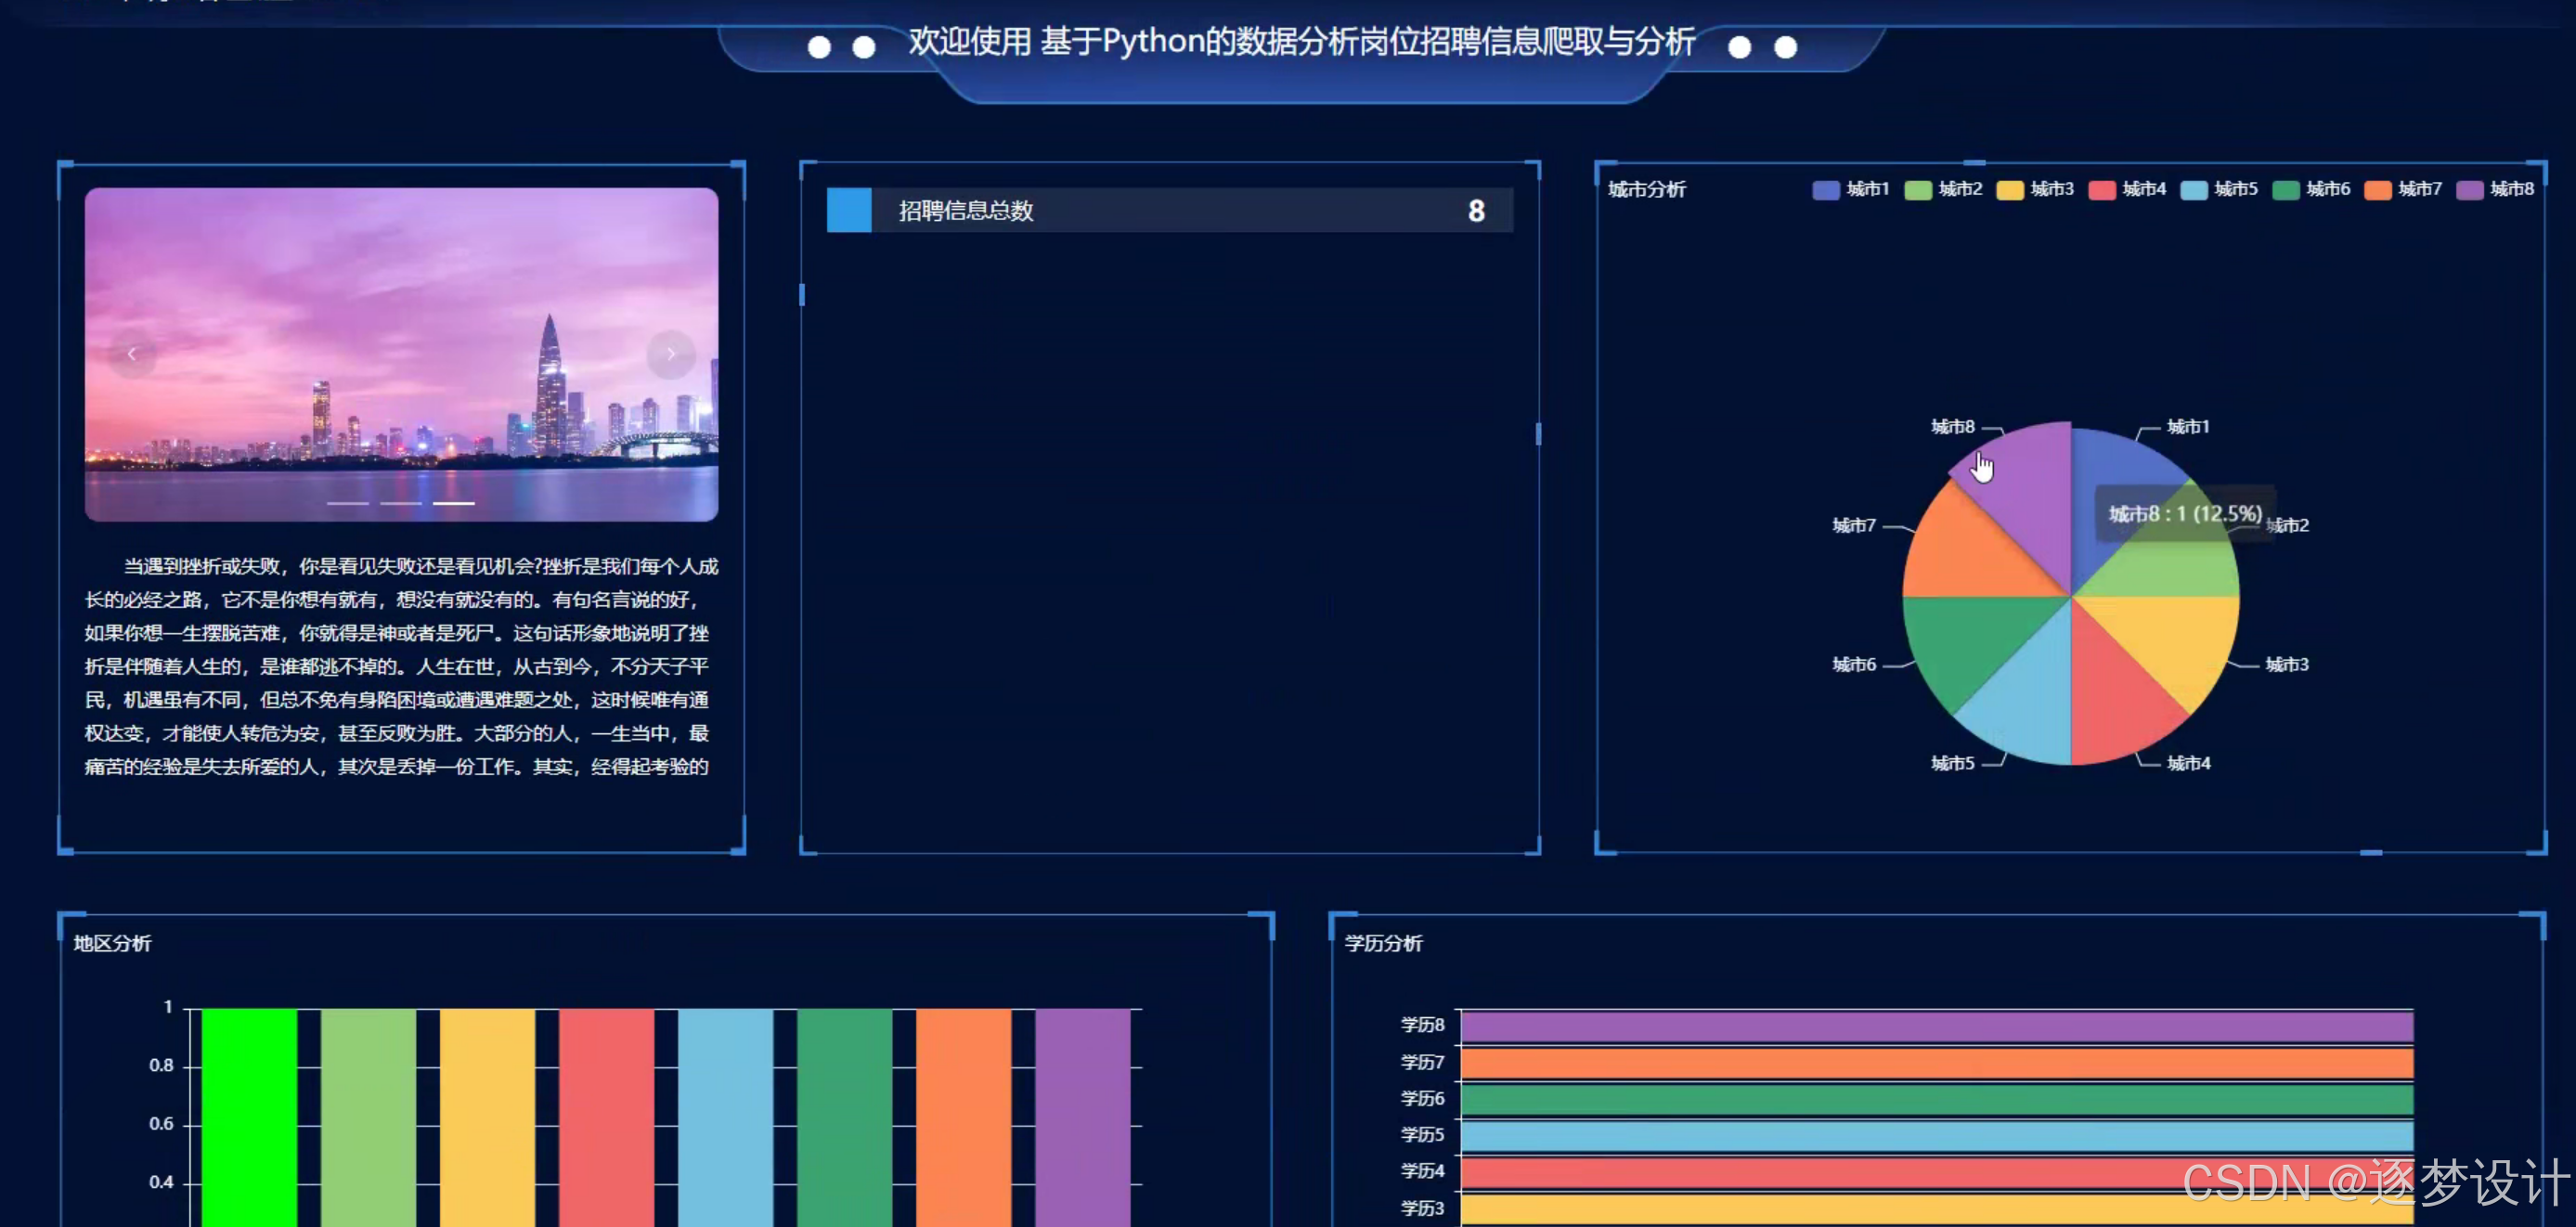
Task: Toggle 城市5 legend item
Action: click(x=2218, y=189)
